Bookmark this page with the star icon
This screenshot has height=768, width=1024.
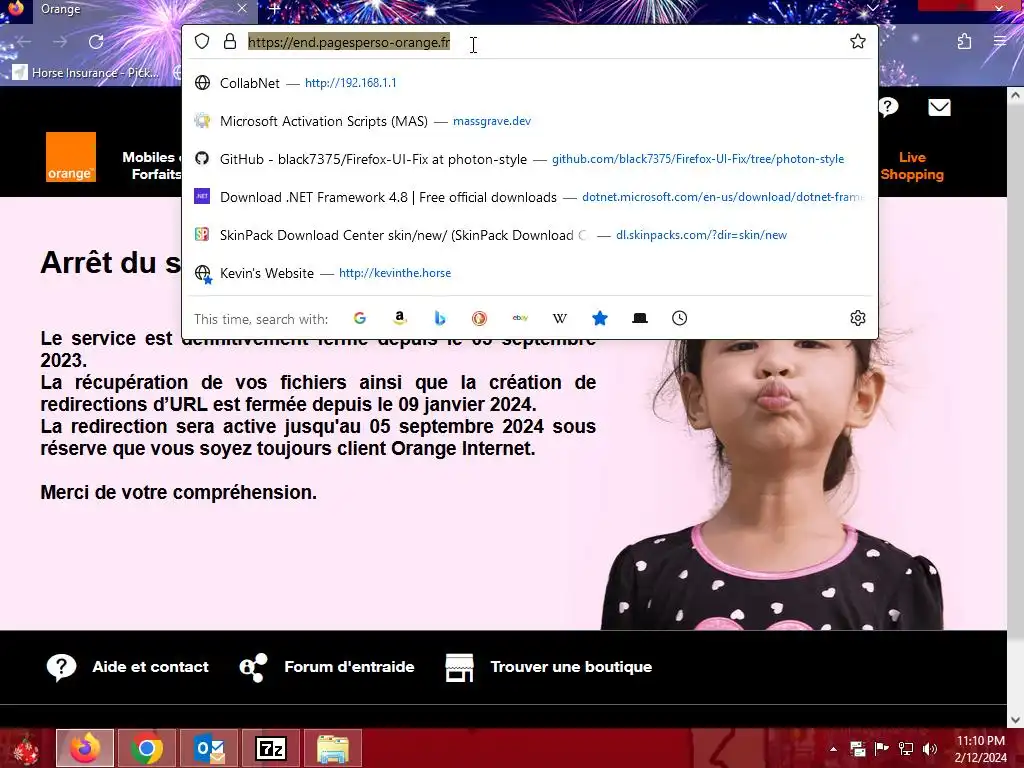(857, 42)
